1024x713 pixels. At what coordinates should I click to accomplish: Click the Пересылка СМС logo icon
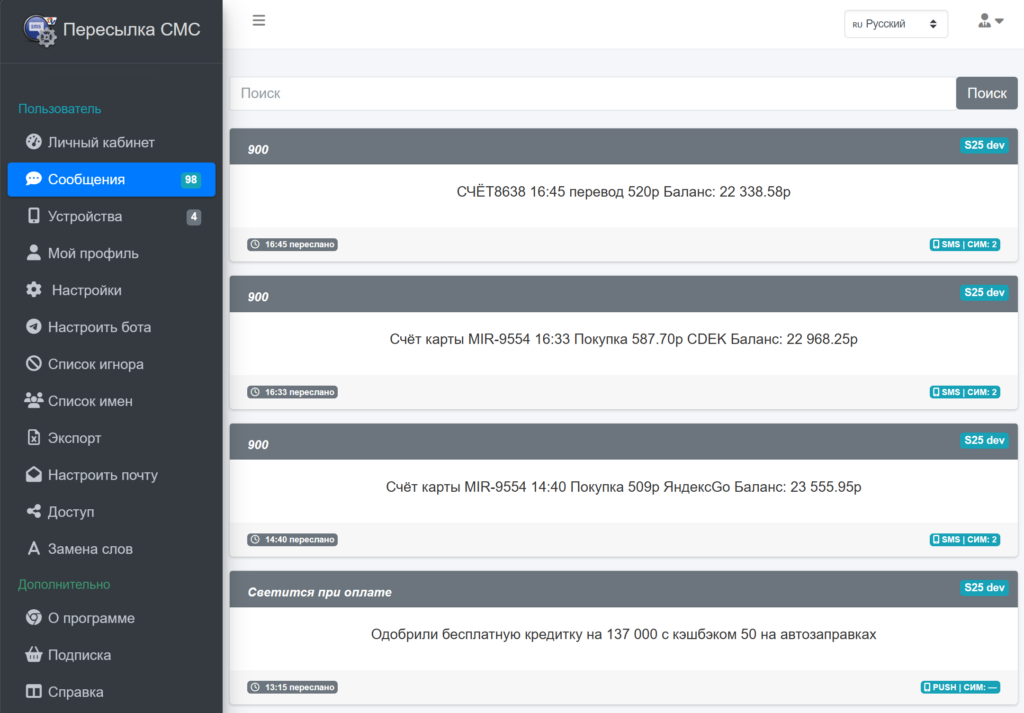coord(41,30)
